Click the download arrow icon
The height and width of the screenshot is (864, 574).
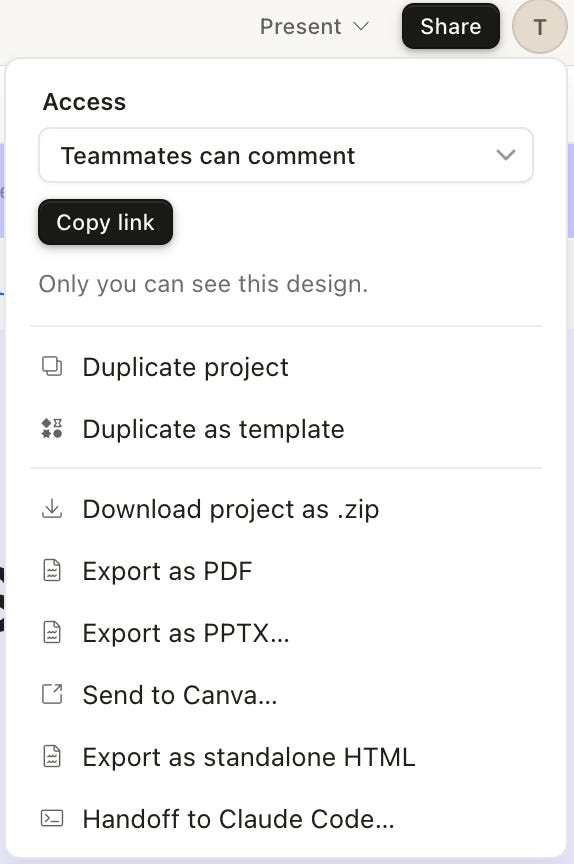click(52, 509)
